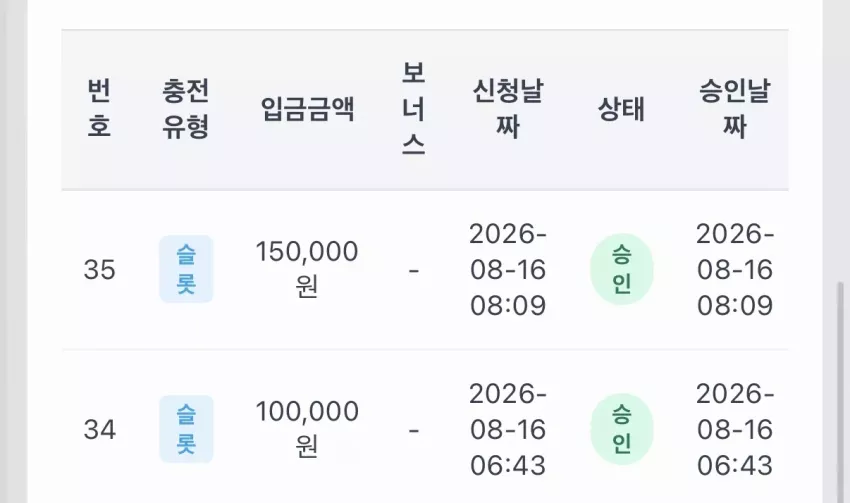
Task: Click the 입금금액 column header
Action: click(307, 109)
